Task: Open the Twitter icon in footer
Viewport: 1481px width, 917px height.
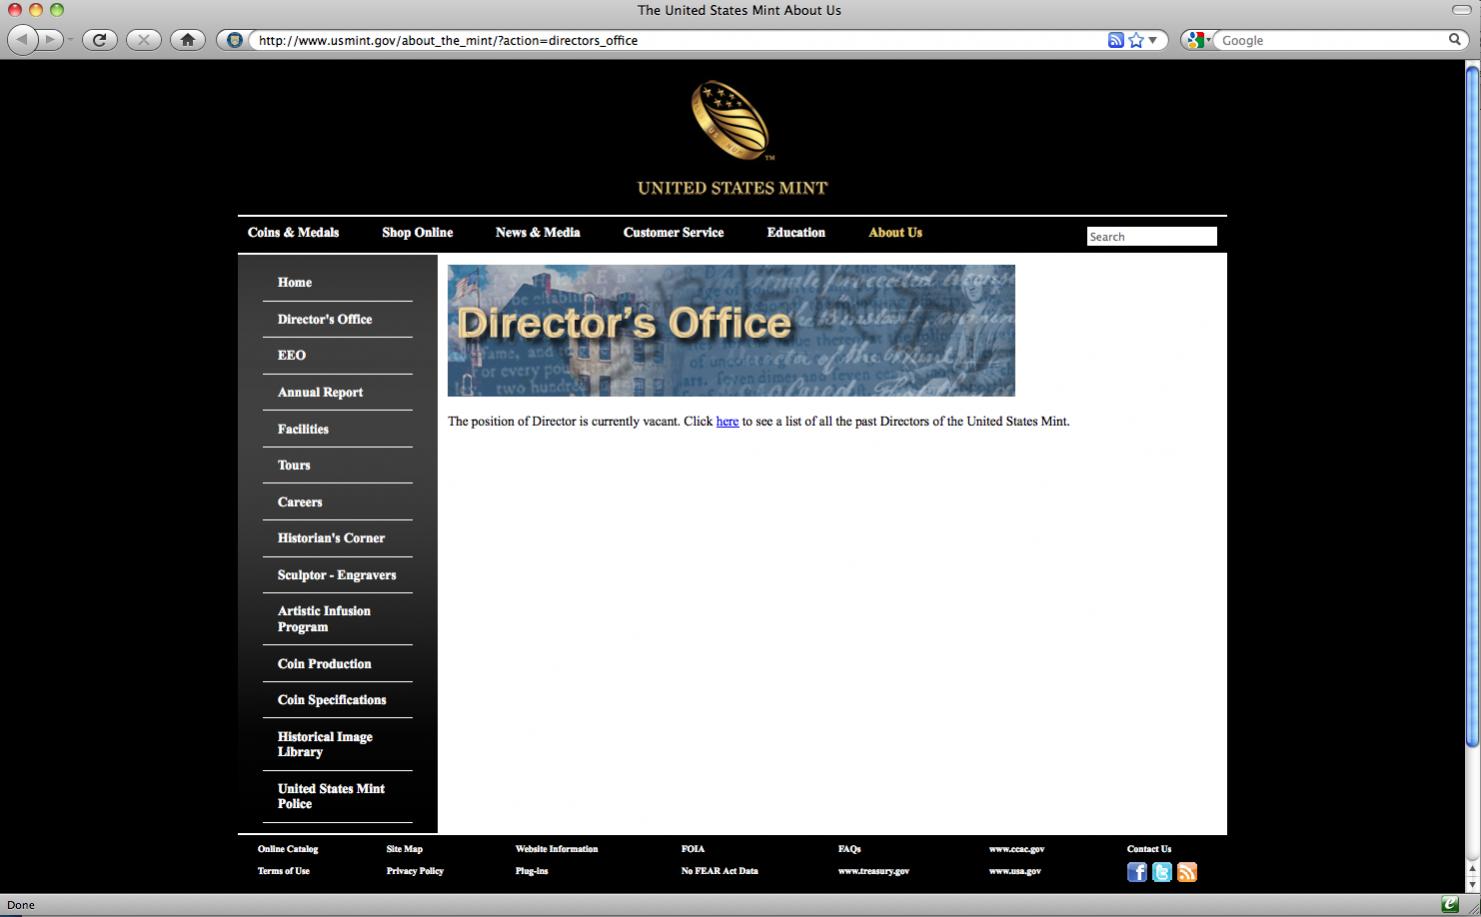Action: tap(1162, 872)
